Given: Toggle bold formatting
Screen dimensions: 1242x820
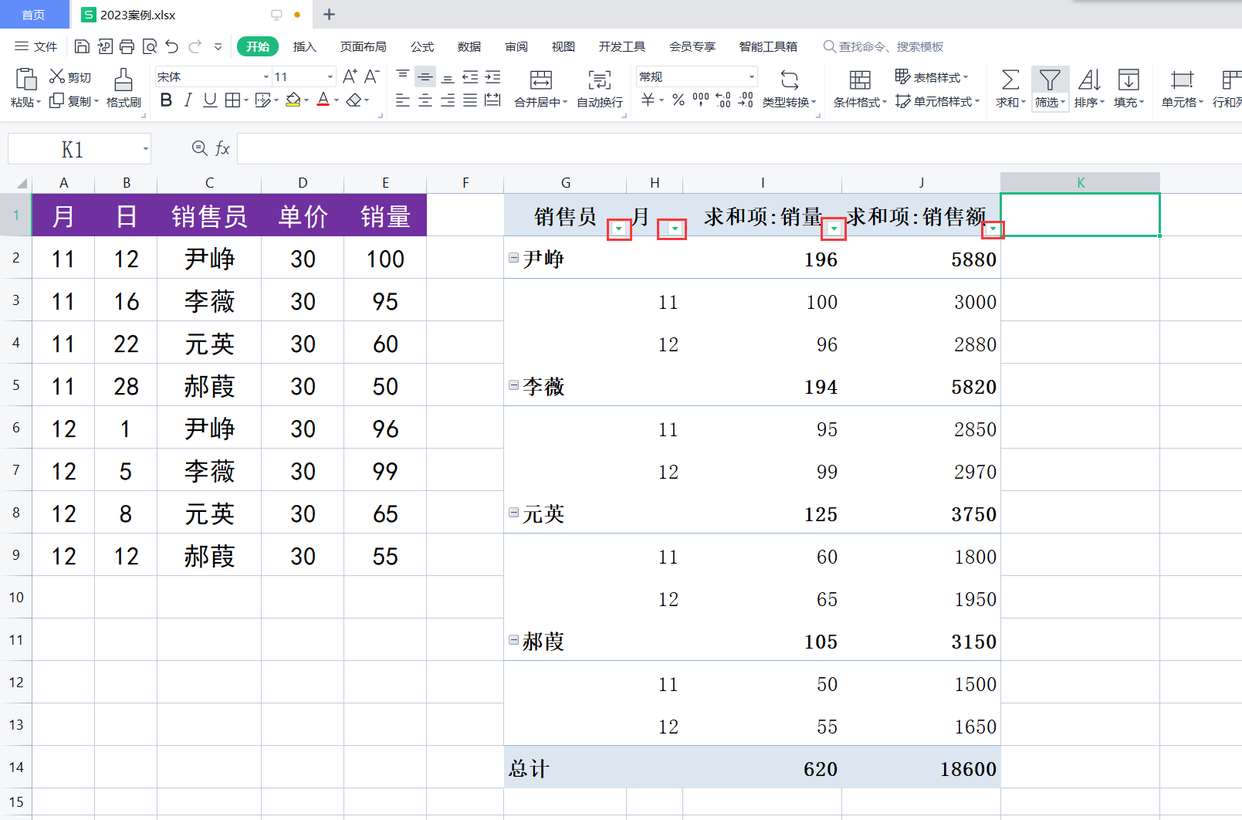Looking at the screenshot, I should 166,100.
